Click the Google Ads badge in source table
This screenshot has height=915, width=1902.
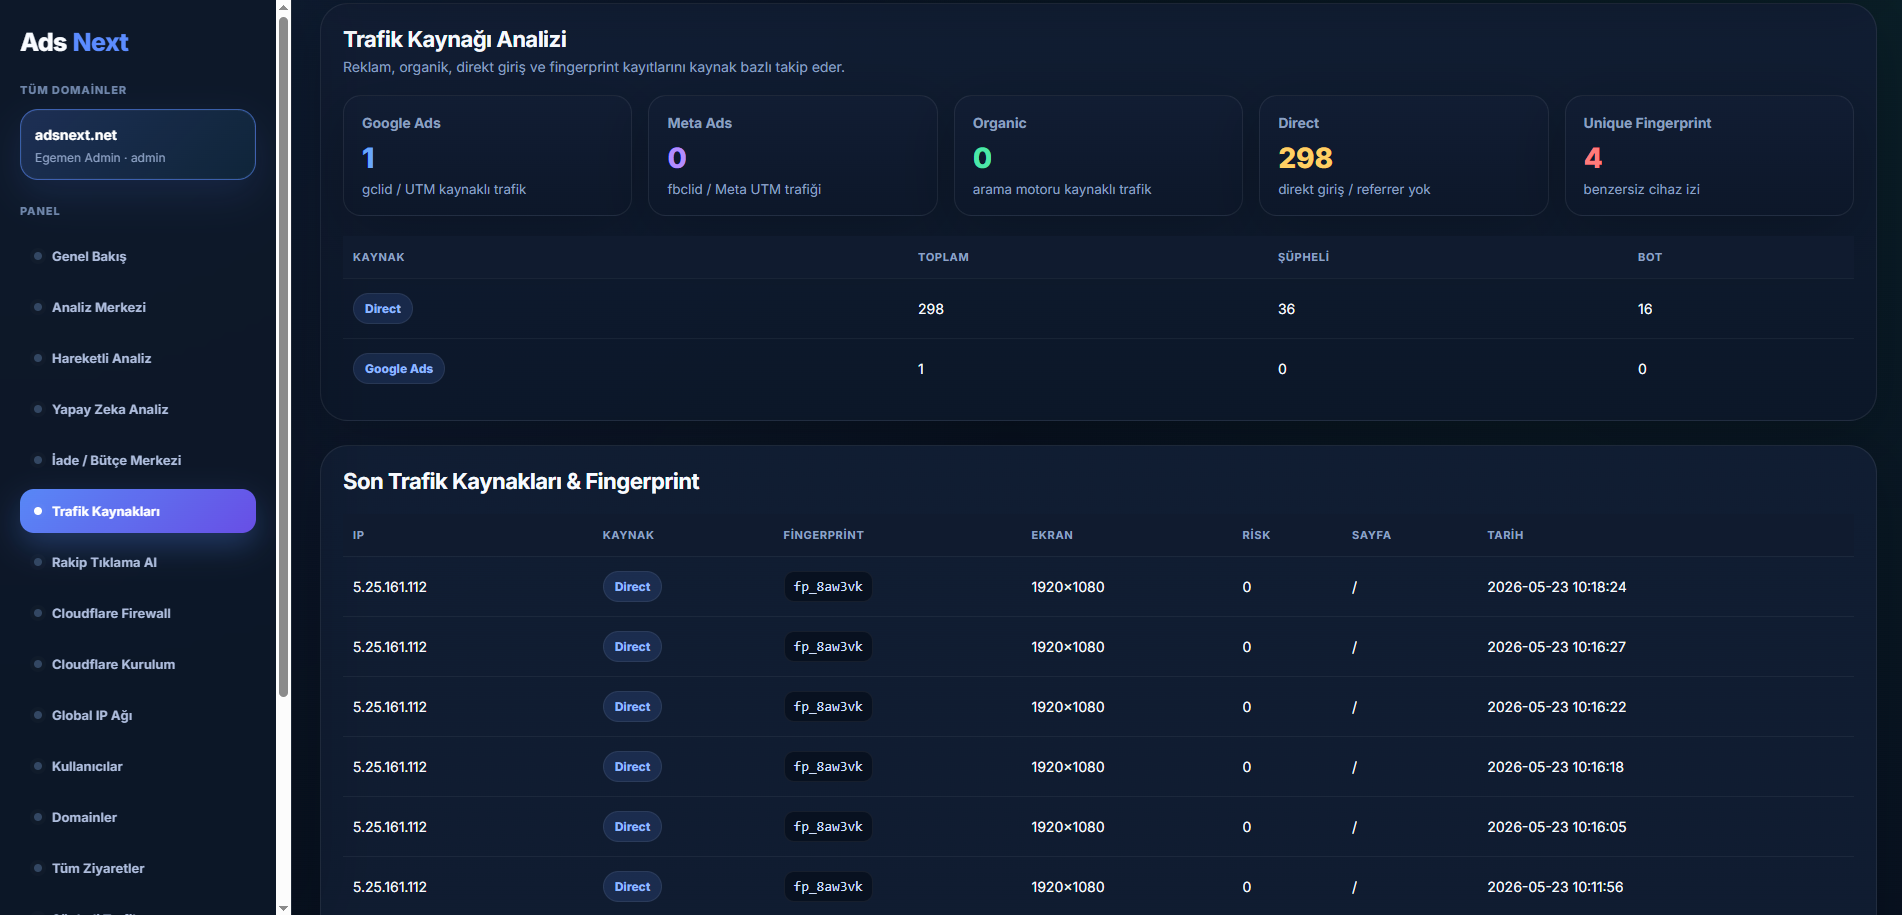point(399,369)
